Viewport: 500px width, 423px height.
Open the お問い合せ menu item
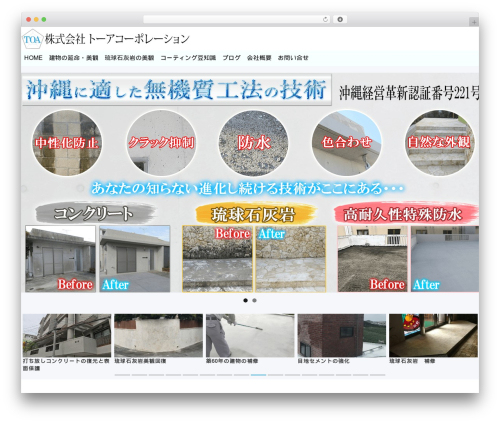[x=293, y=58]
